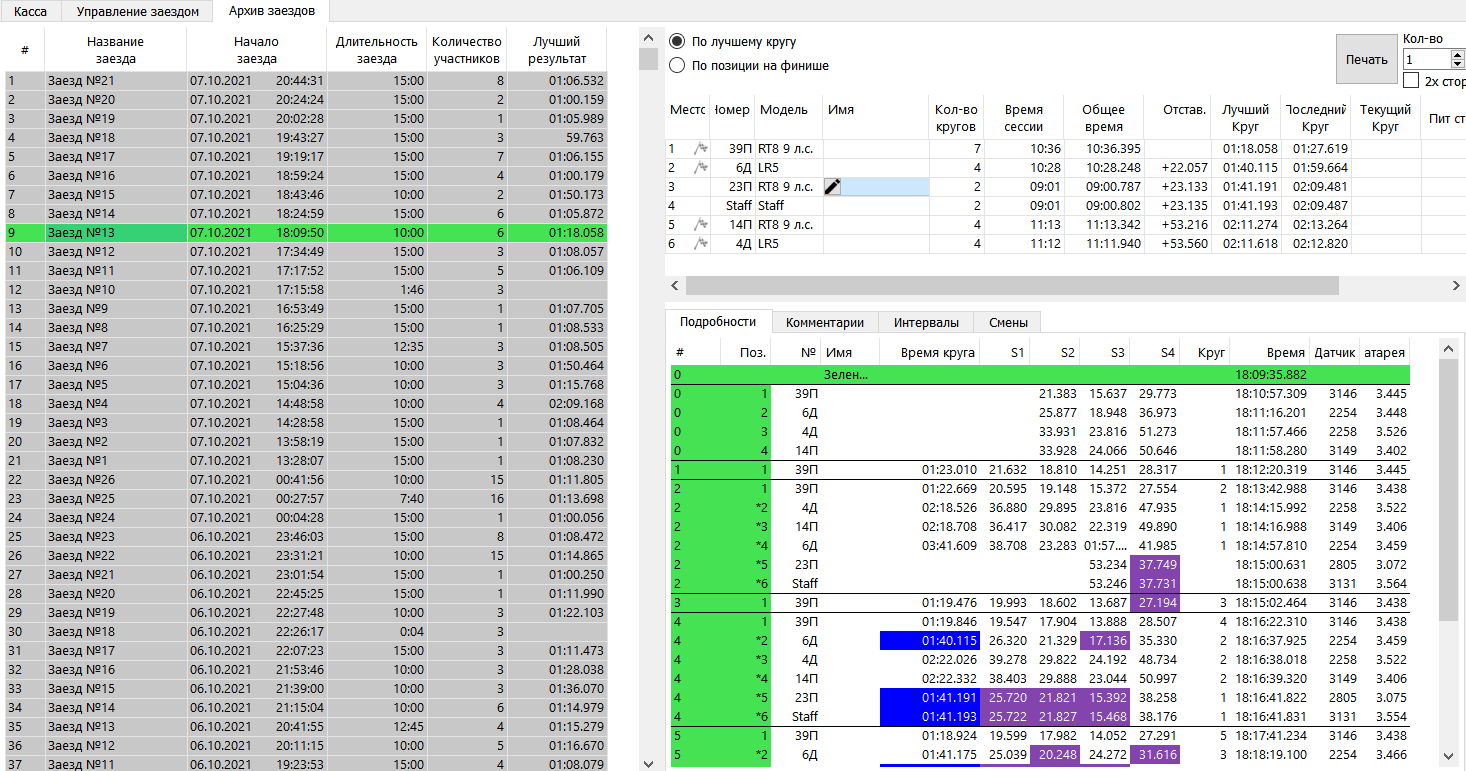Decrease the Кол-во value with the down arrow
Viewport: 1466px width, 771px height.
1457,66
